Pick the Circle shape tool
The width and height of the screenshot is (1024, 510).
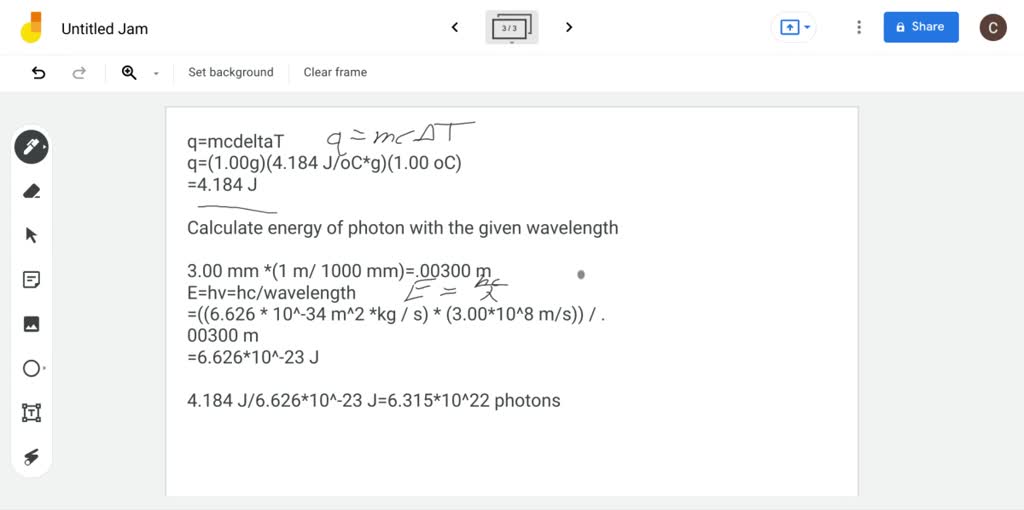31,368
